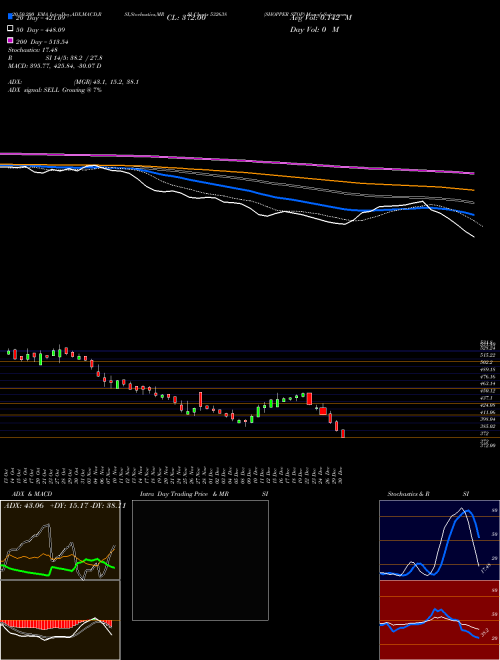Screen dimensions: 500x660
Task: Click the 17.48 value on the stochastics line
Action: 485,569
